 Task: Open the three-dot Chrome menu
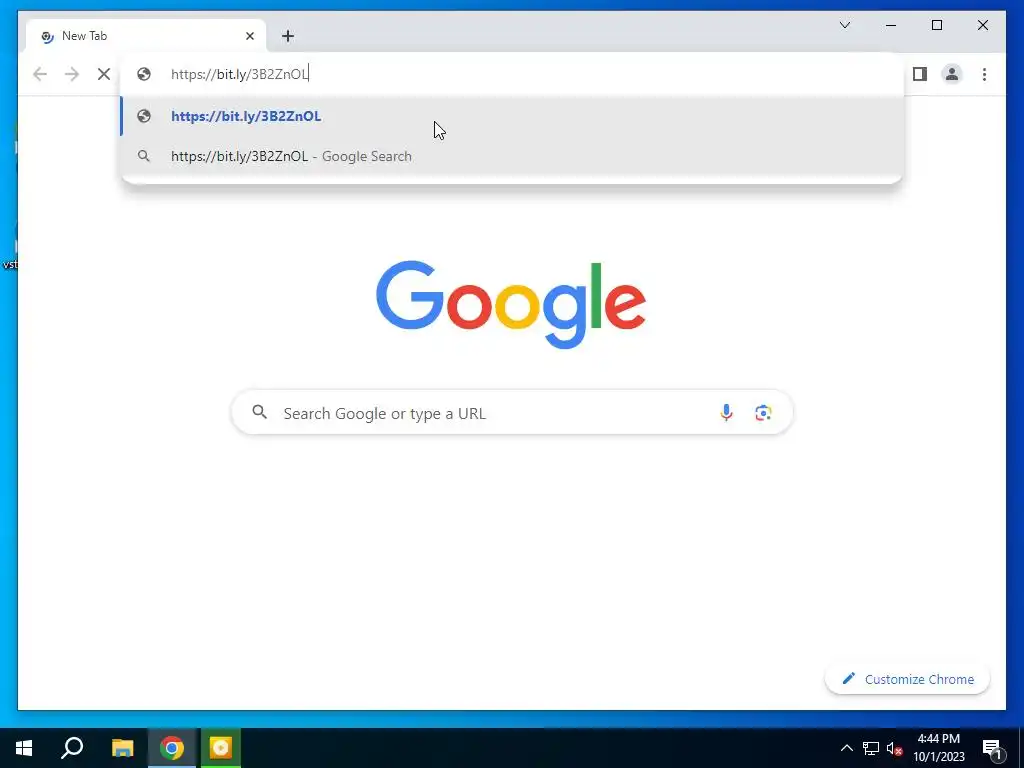(984, 74)
